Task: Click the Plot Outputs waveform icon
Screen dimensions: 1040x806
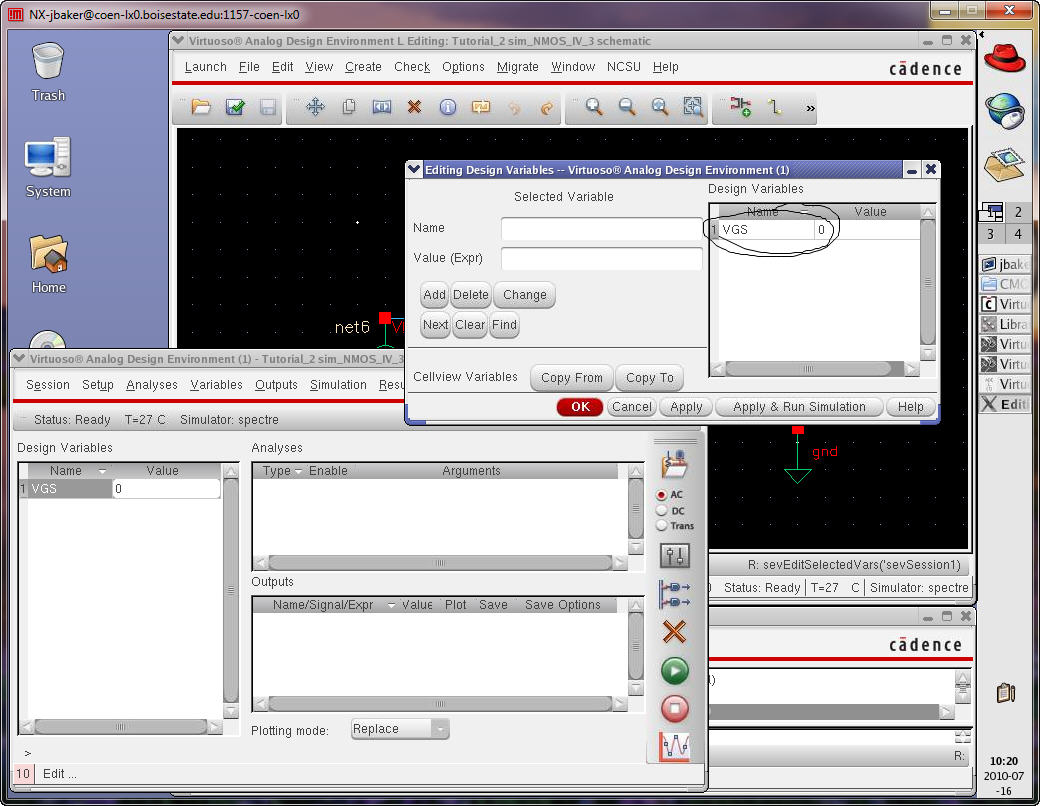Action: (x=675, y=747)
